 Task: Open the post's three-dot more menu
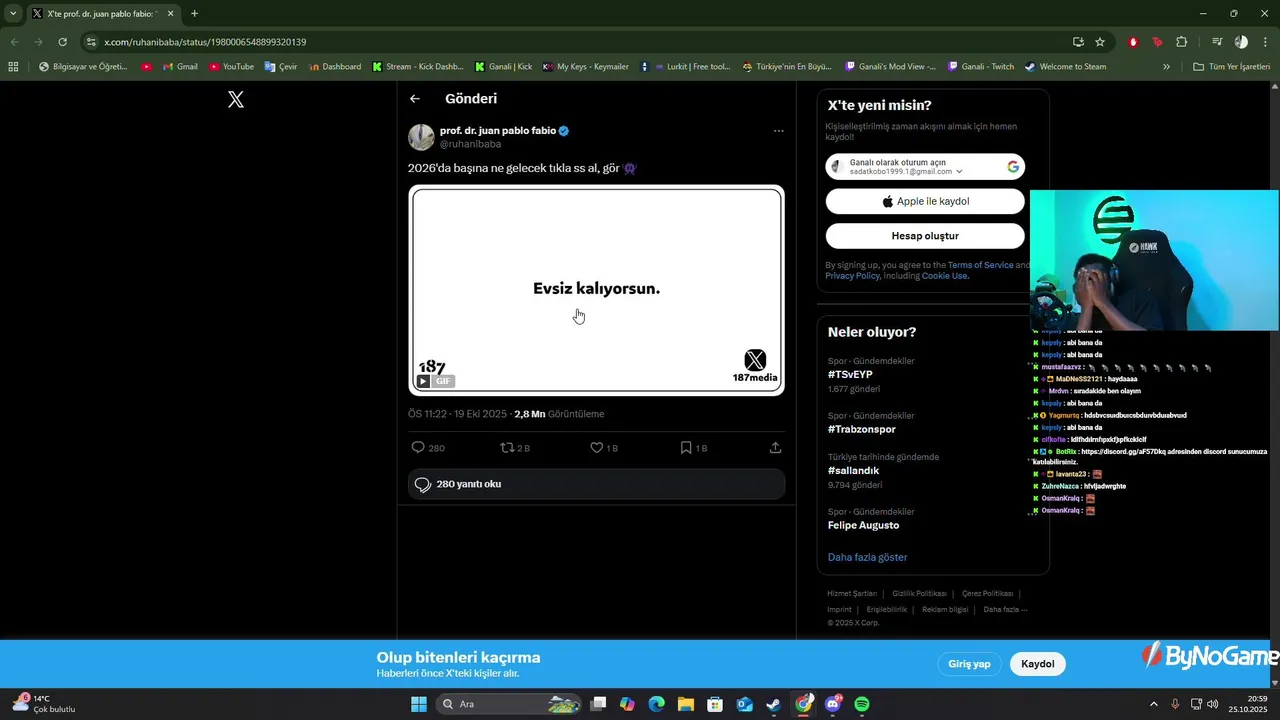point(778,131)
